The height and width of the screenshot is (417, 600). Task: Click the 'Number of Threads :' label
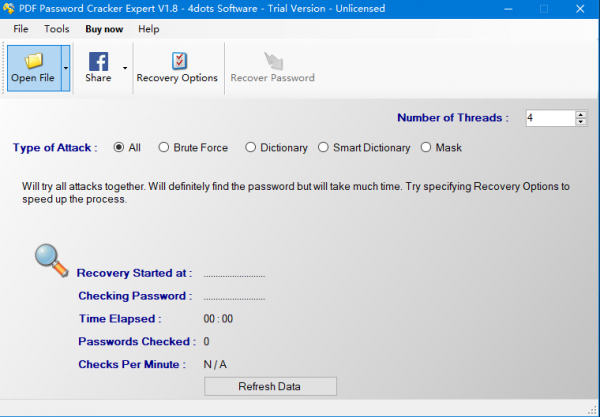[453, 118]
